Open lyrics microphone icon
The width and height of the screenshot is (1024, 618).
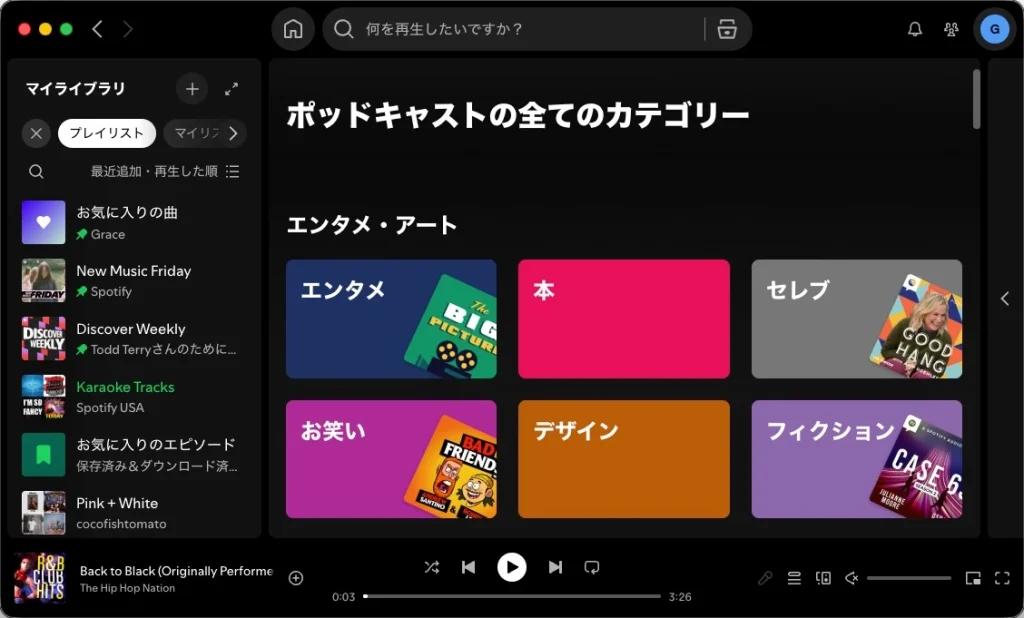pos(765,578)
